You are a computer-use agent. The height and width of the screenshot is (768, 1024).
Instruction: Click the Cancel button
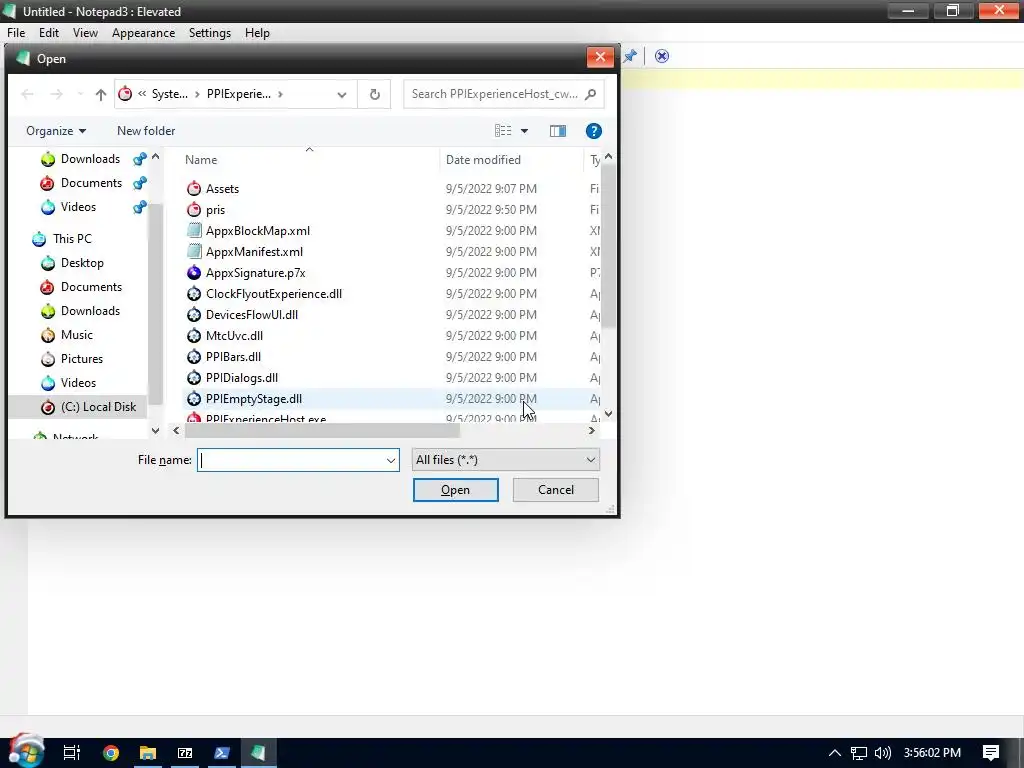(x=556, y=490)
